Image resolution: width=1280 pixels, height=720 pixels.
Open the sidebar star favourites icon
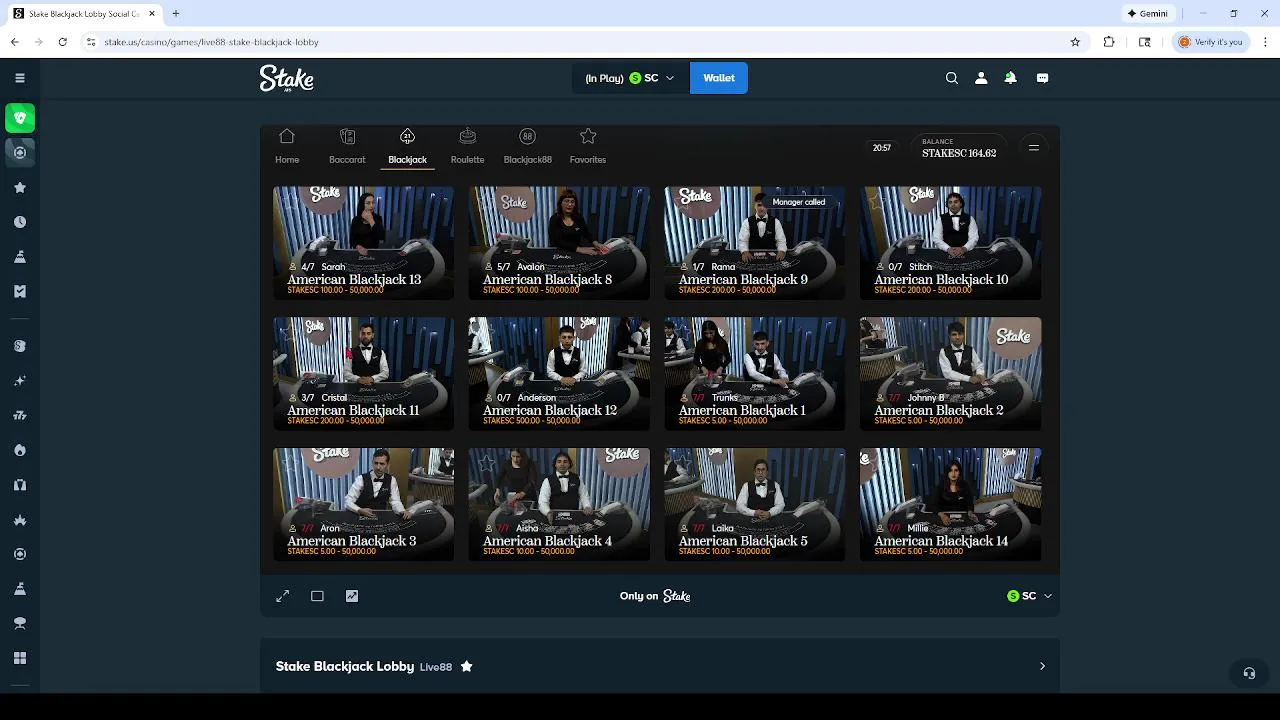(20, 188)
